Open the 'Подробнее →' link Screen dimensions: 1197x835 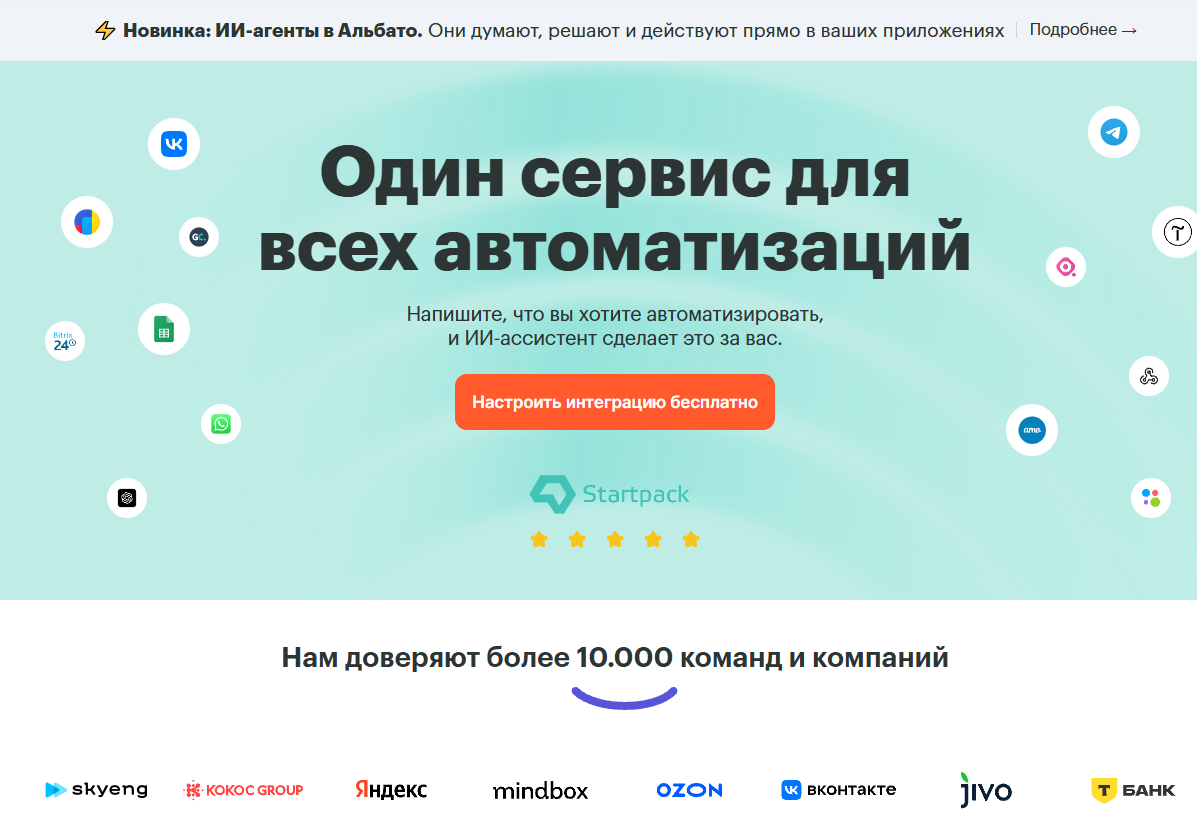[x=1082, y=30]
